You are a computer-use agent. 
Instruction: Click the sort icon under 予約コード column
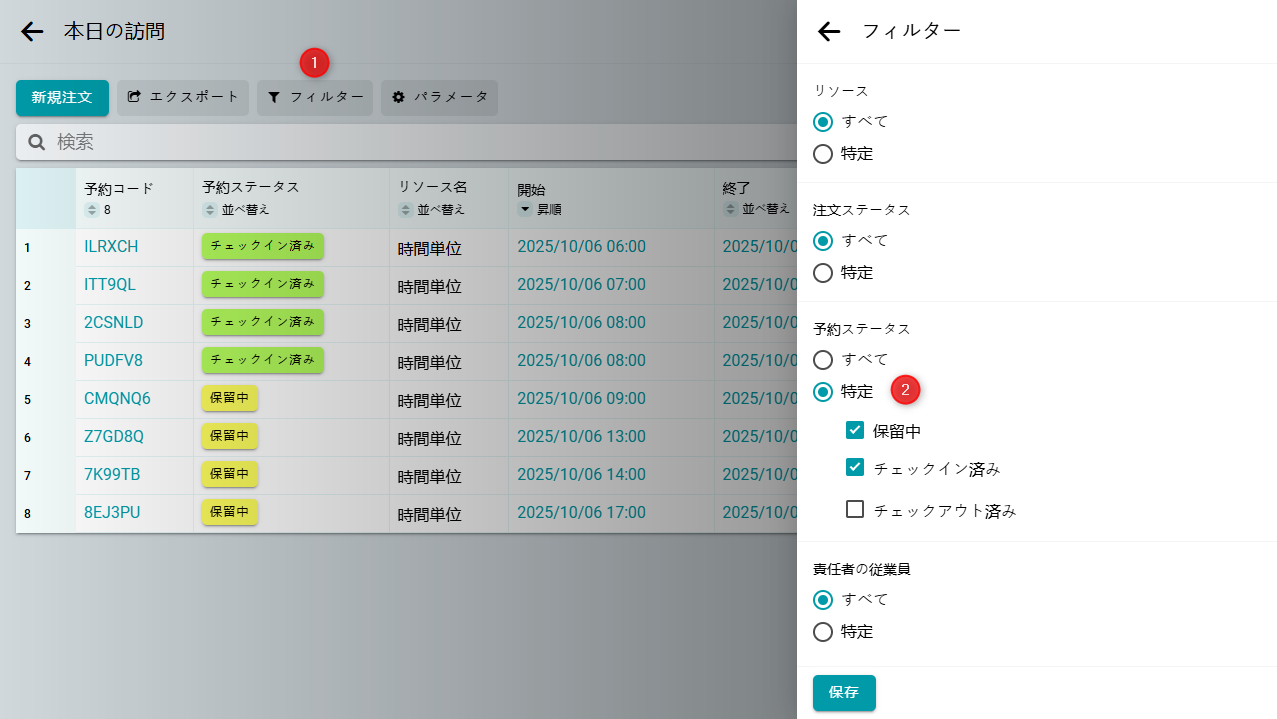92,210
